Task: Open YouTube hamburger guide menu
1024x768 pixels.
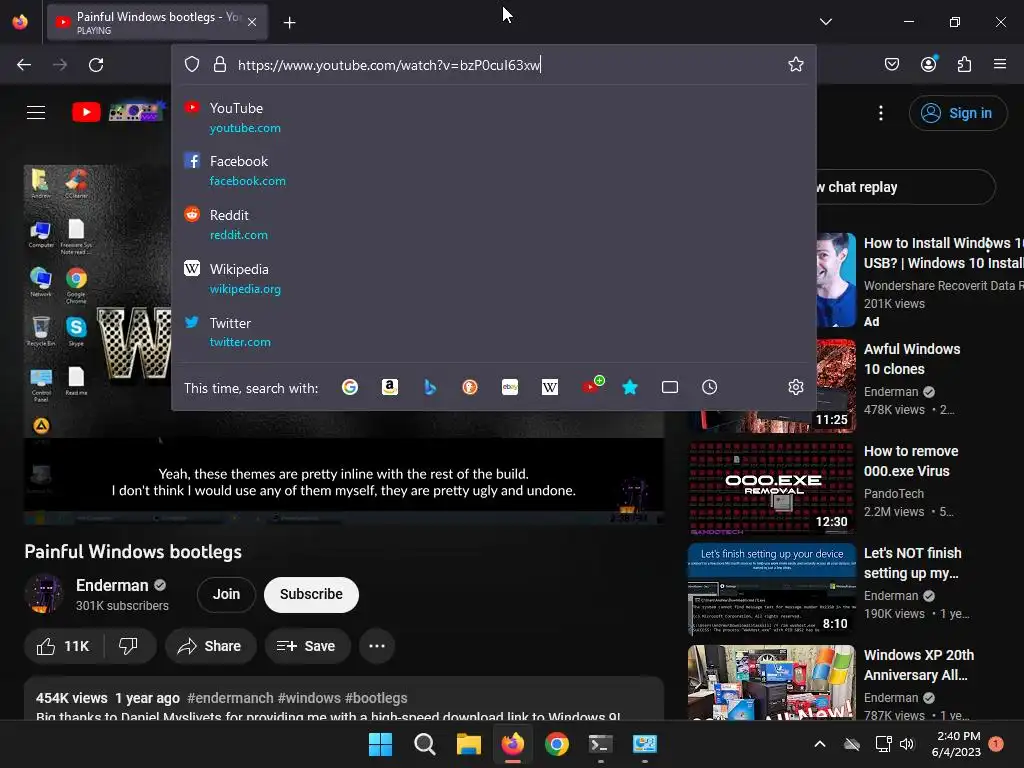Action: coord(36,112)
